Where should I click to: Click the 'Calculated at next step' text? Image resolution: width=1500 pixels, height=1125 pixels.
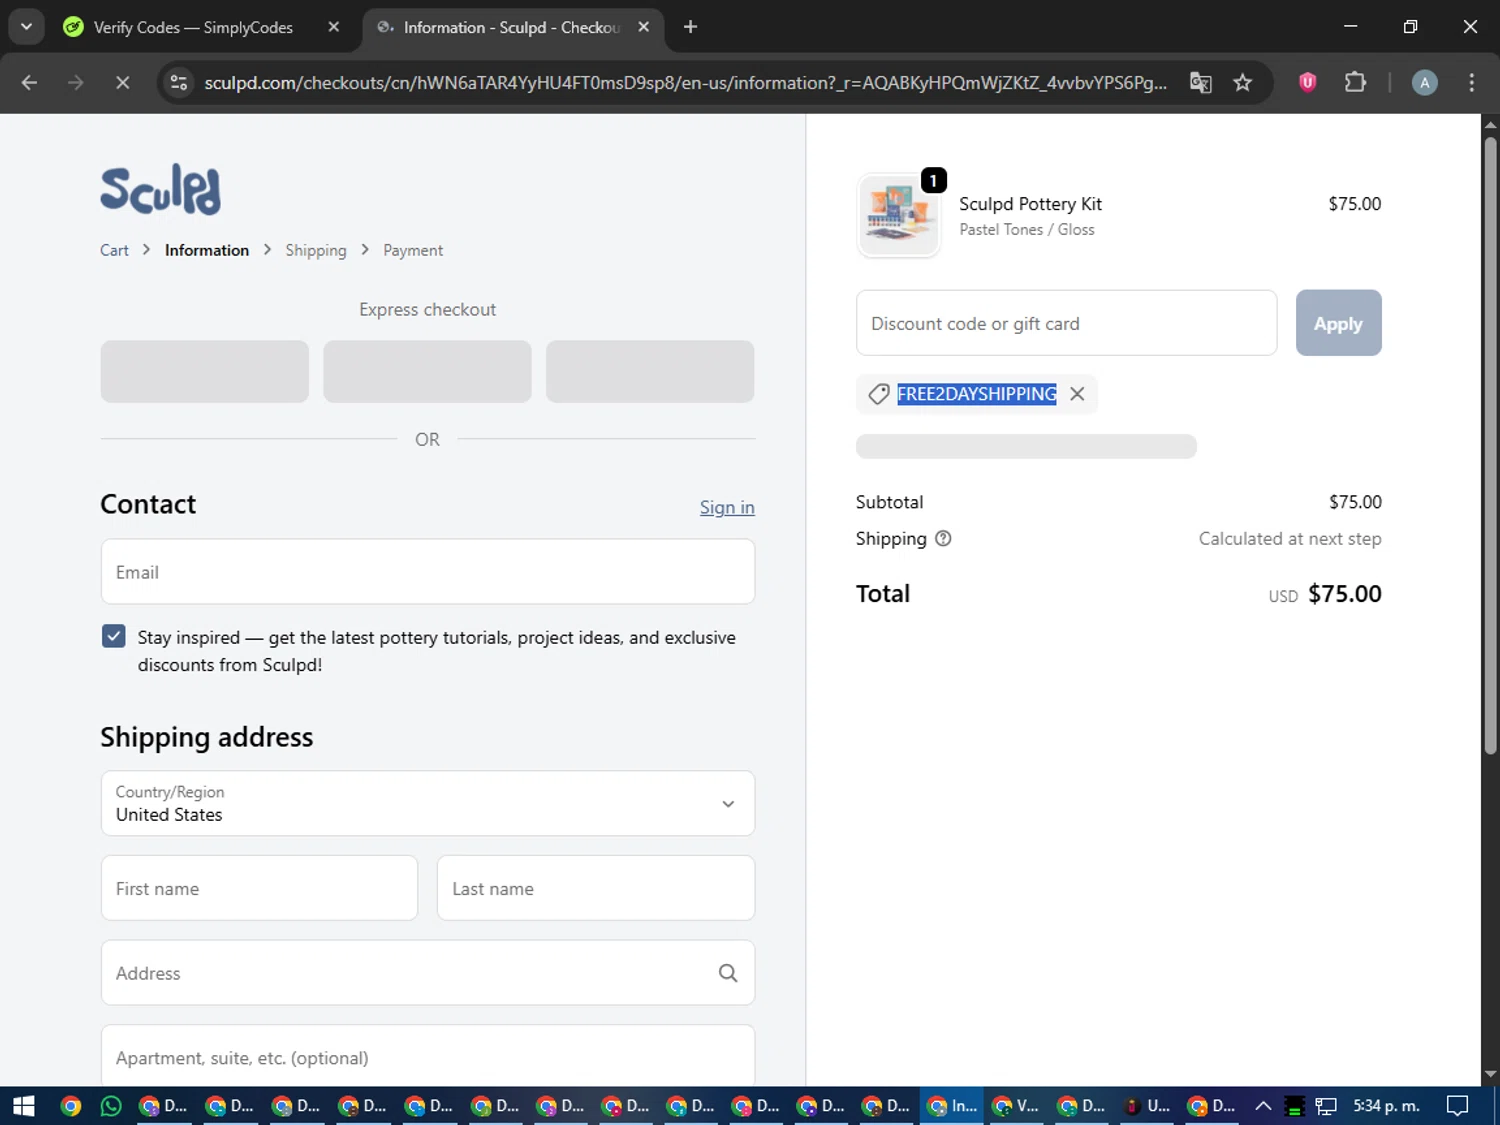(x=1290, y=539)
